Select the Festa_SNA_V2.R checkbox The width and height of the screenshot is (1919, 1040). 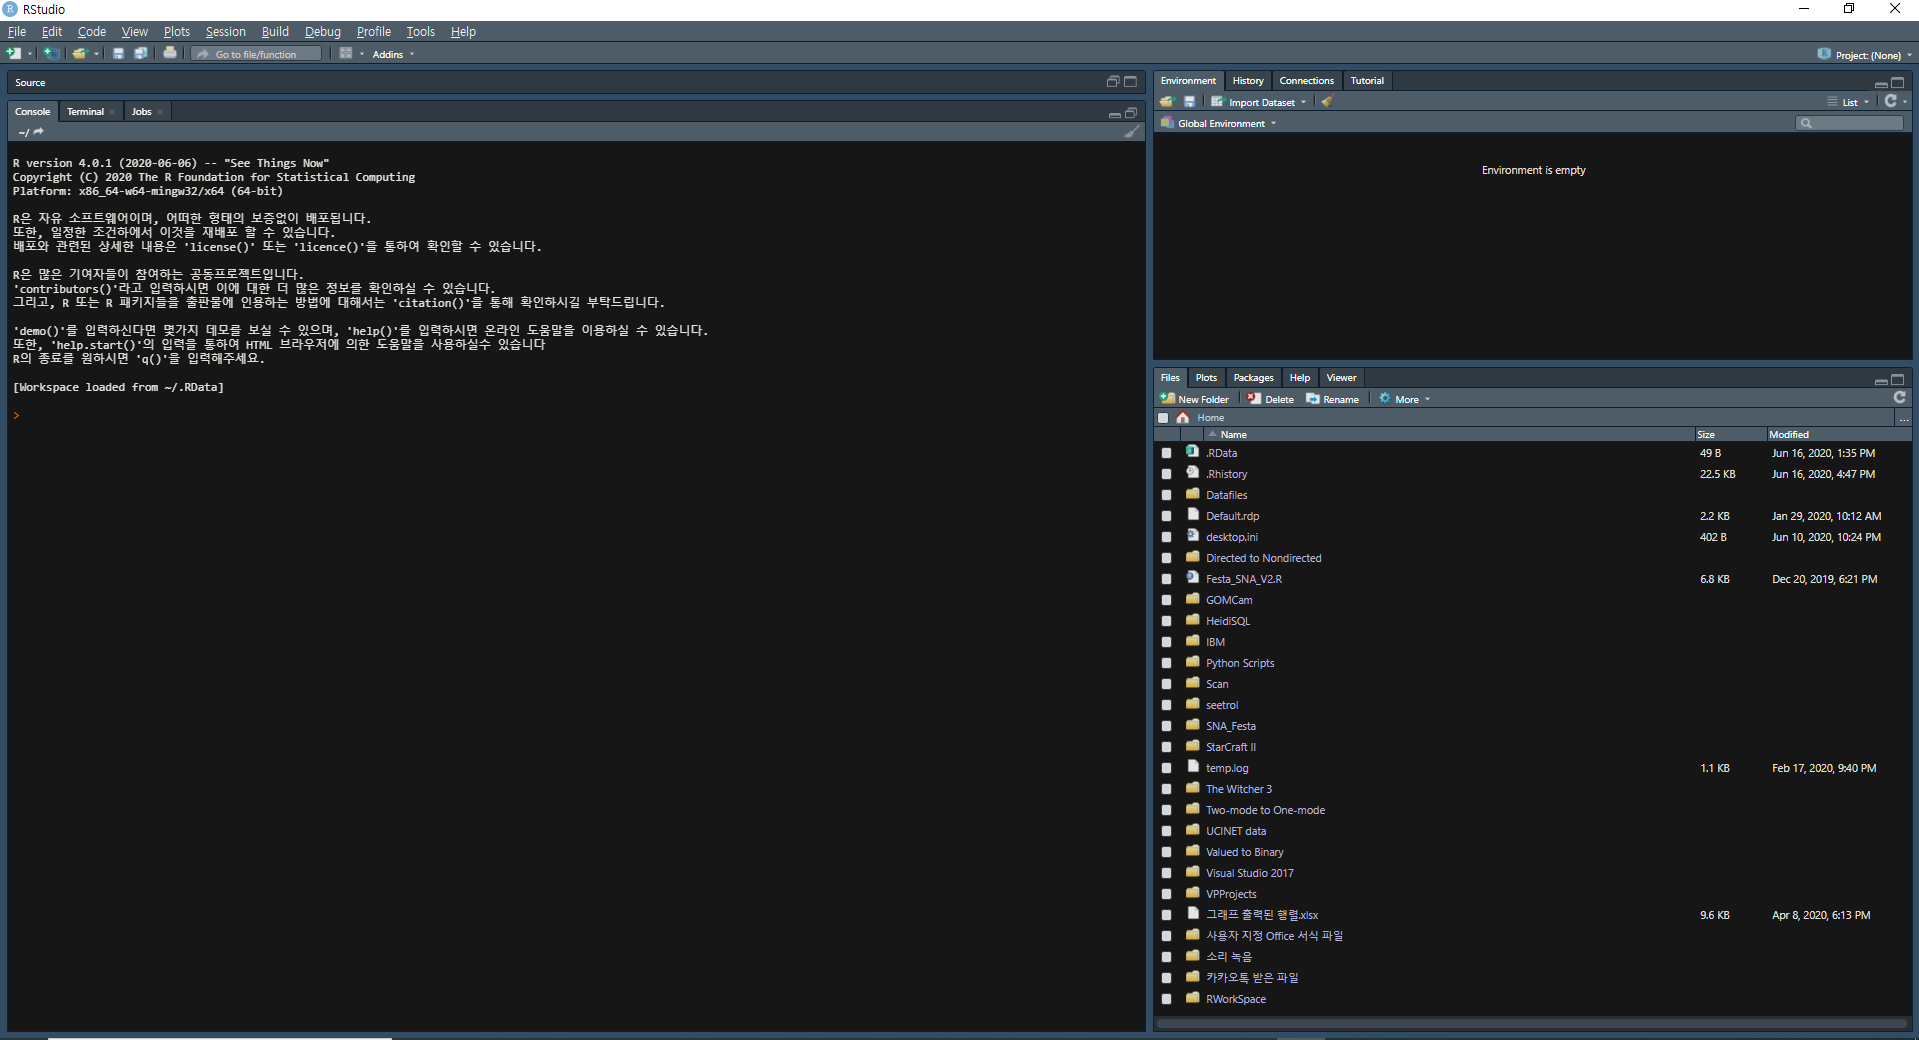pyautogui.click(x=1166, y=579)
